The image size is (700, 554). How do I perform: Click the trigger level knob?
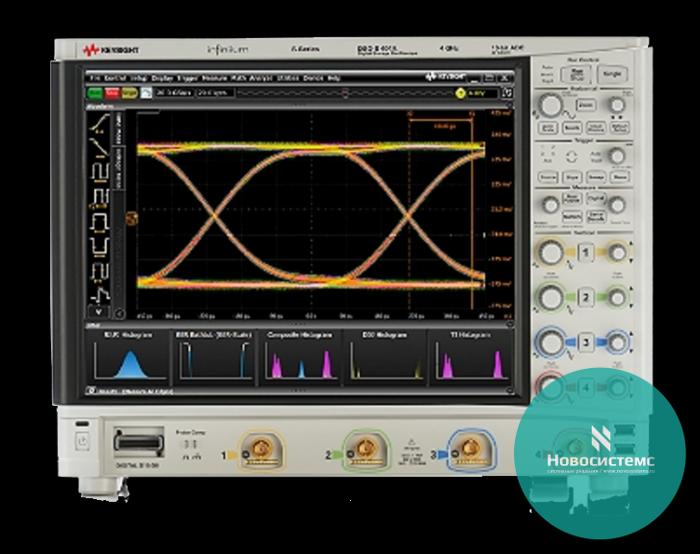[617, 156]
